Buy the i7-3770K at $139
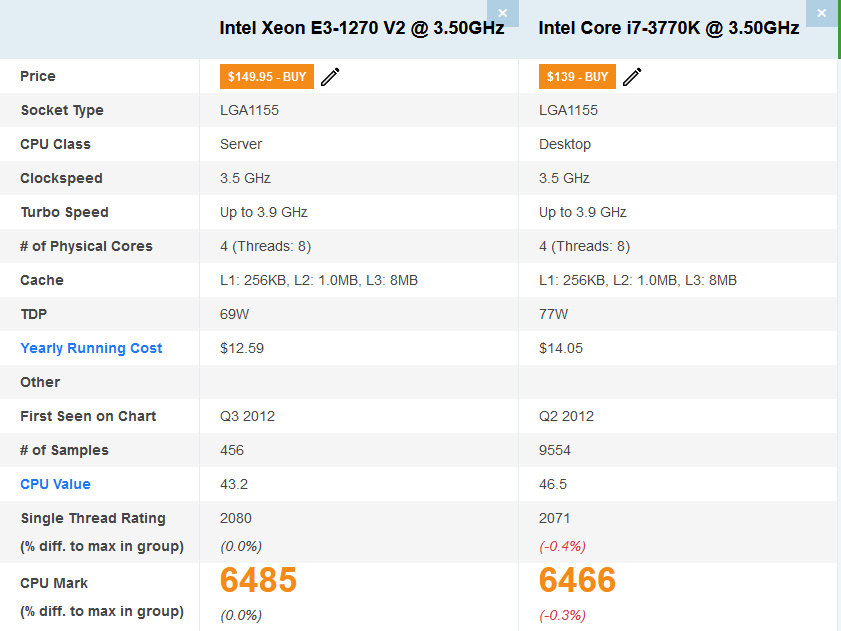841x631 pixels. (x=577, y=77)
